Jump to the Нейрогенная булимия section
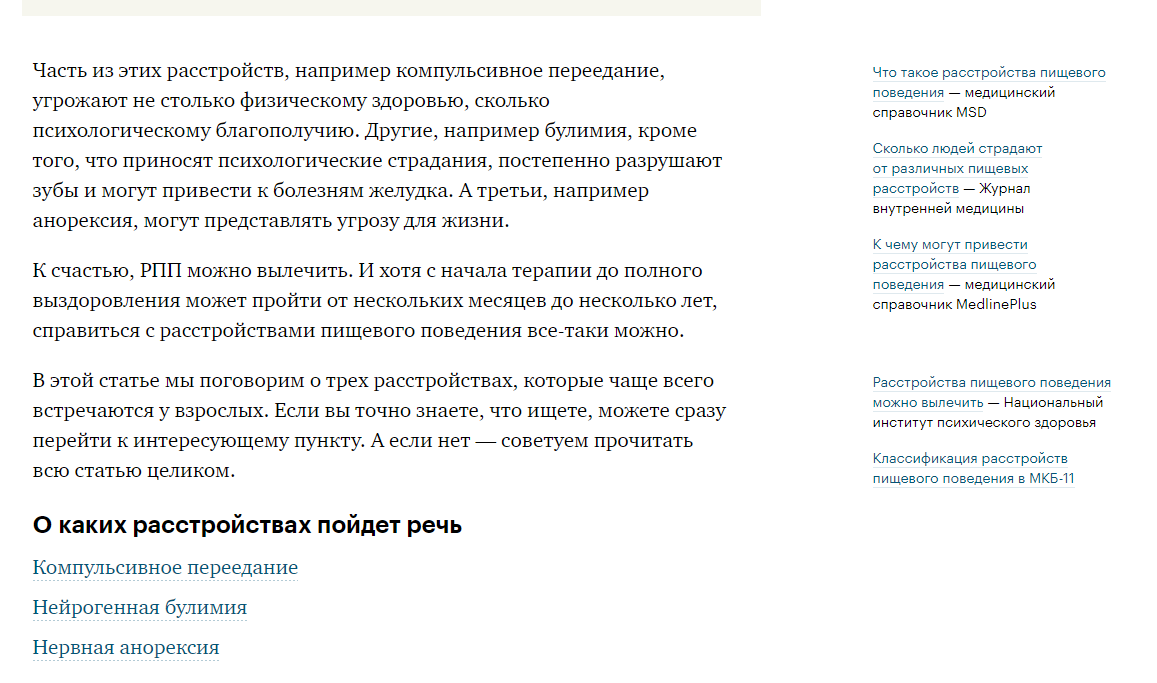Viewport: 1157px width, 683px height. coord(139,607)
